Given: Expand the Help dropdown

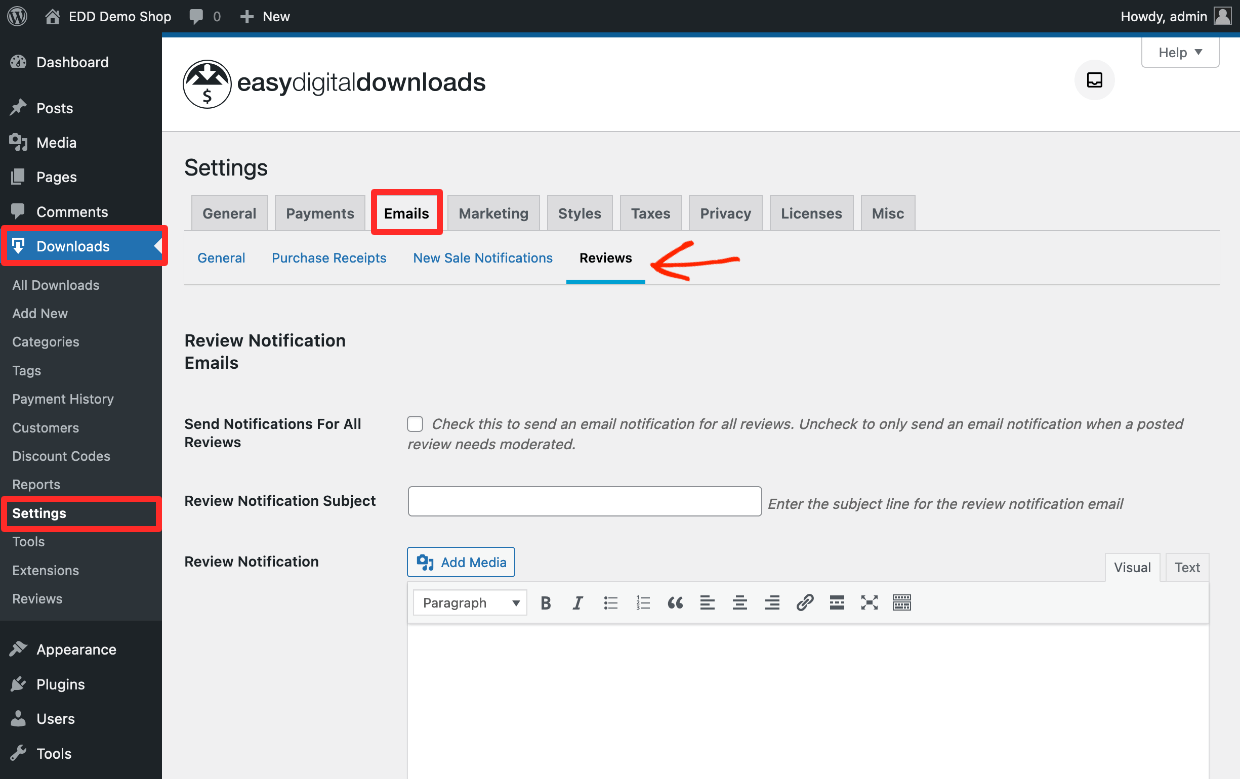Looking at the screenshot, I should click(x=1180, y=53).
